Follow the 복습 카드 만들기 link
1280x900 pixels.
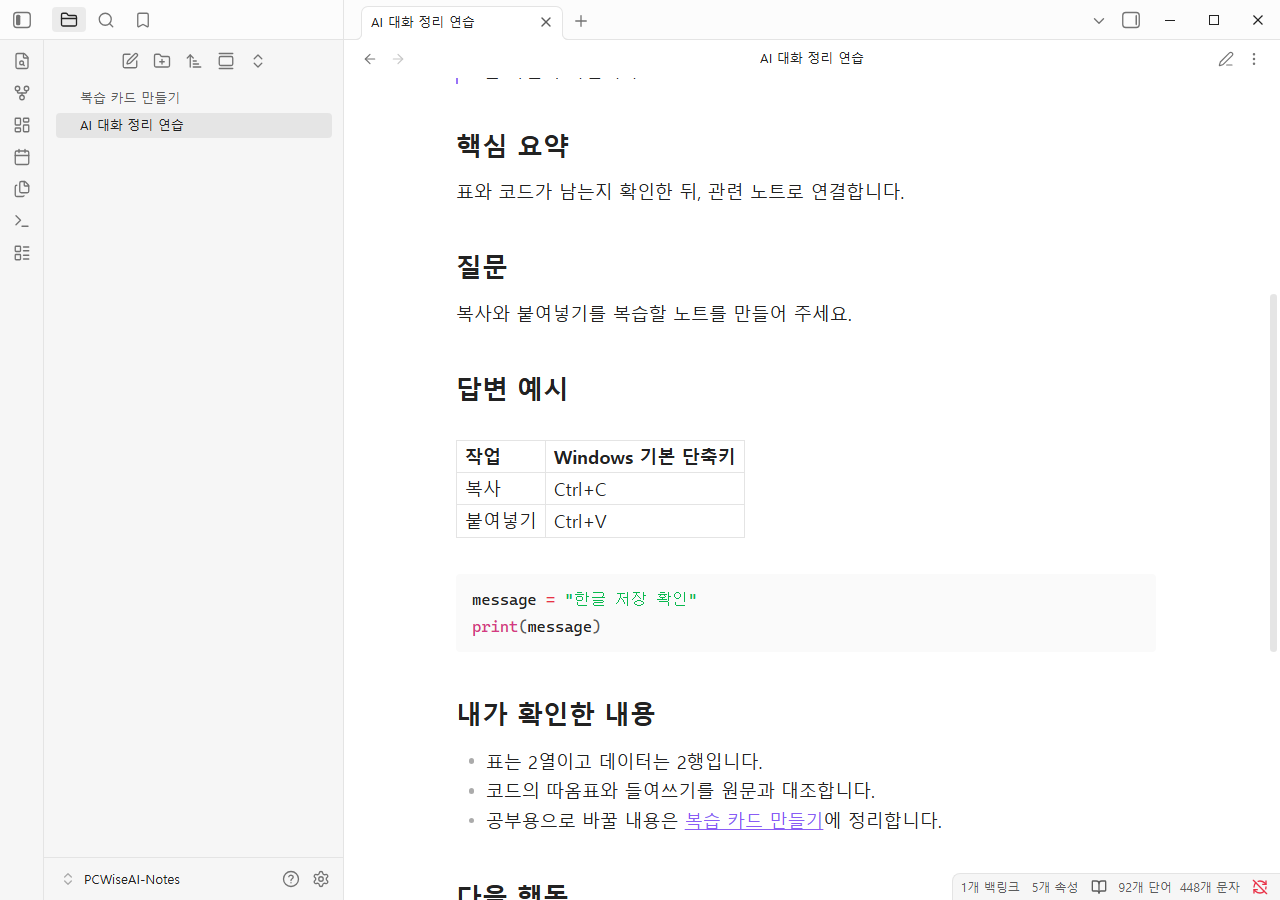pos(754,821)
